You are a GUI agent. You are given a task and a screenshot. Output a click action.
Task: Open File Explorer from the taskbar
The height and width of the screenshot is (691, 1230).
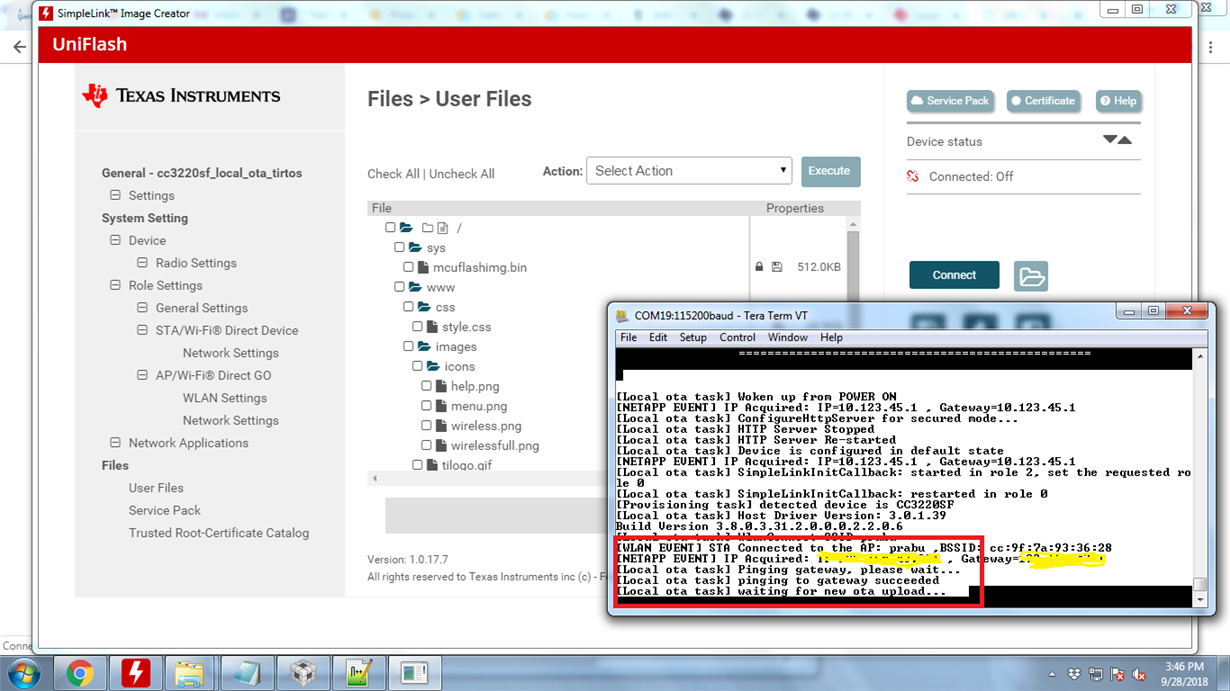[190, 673]
